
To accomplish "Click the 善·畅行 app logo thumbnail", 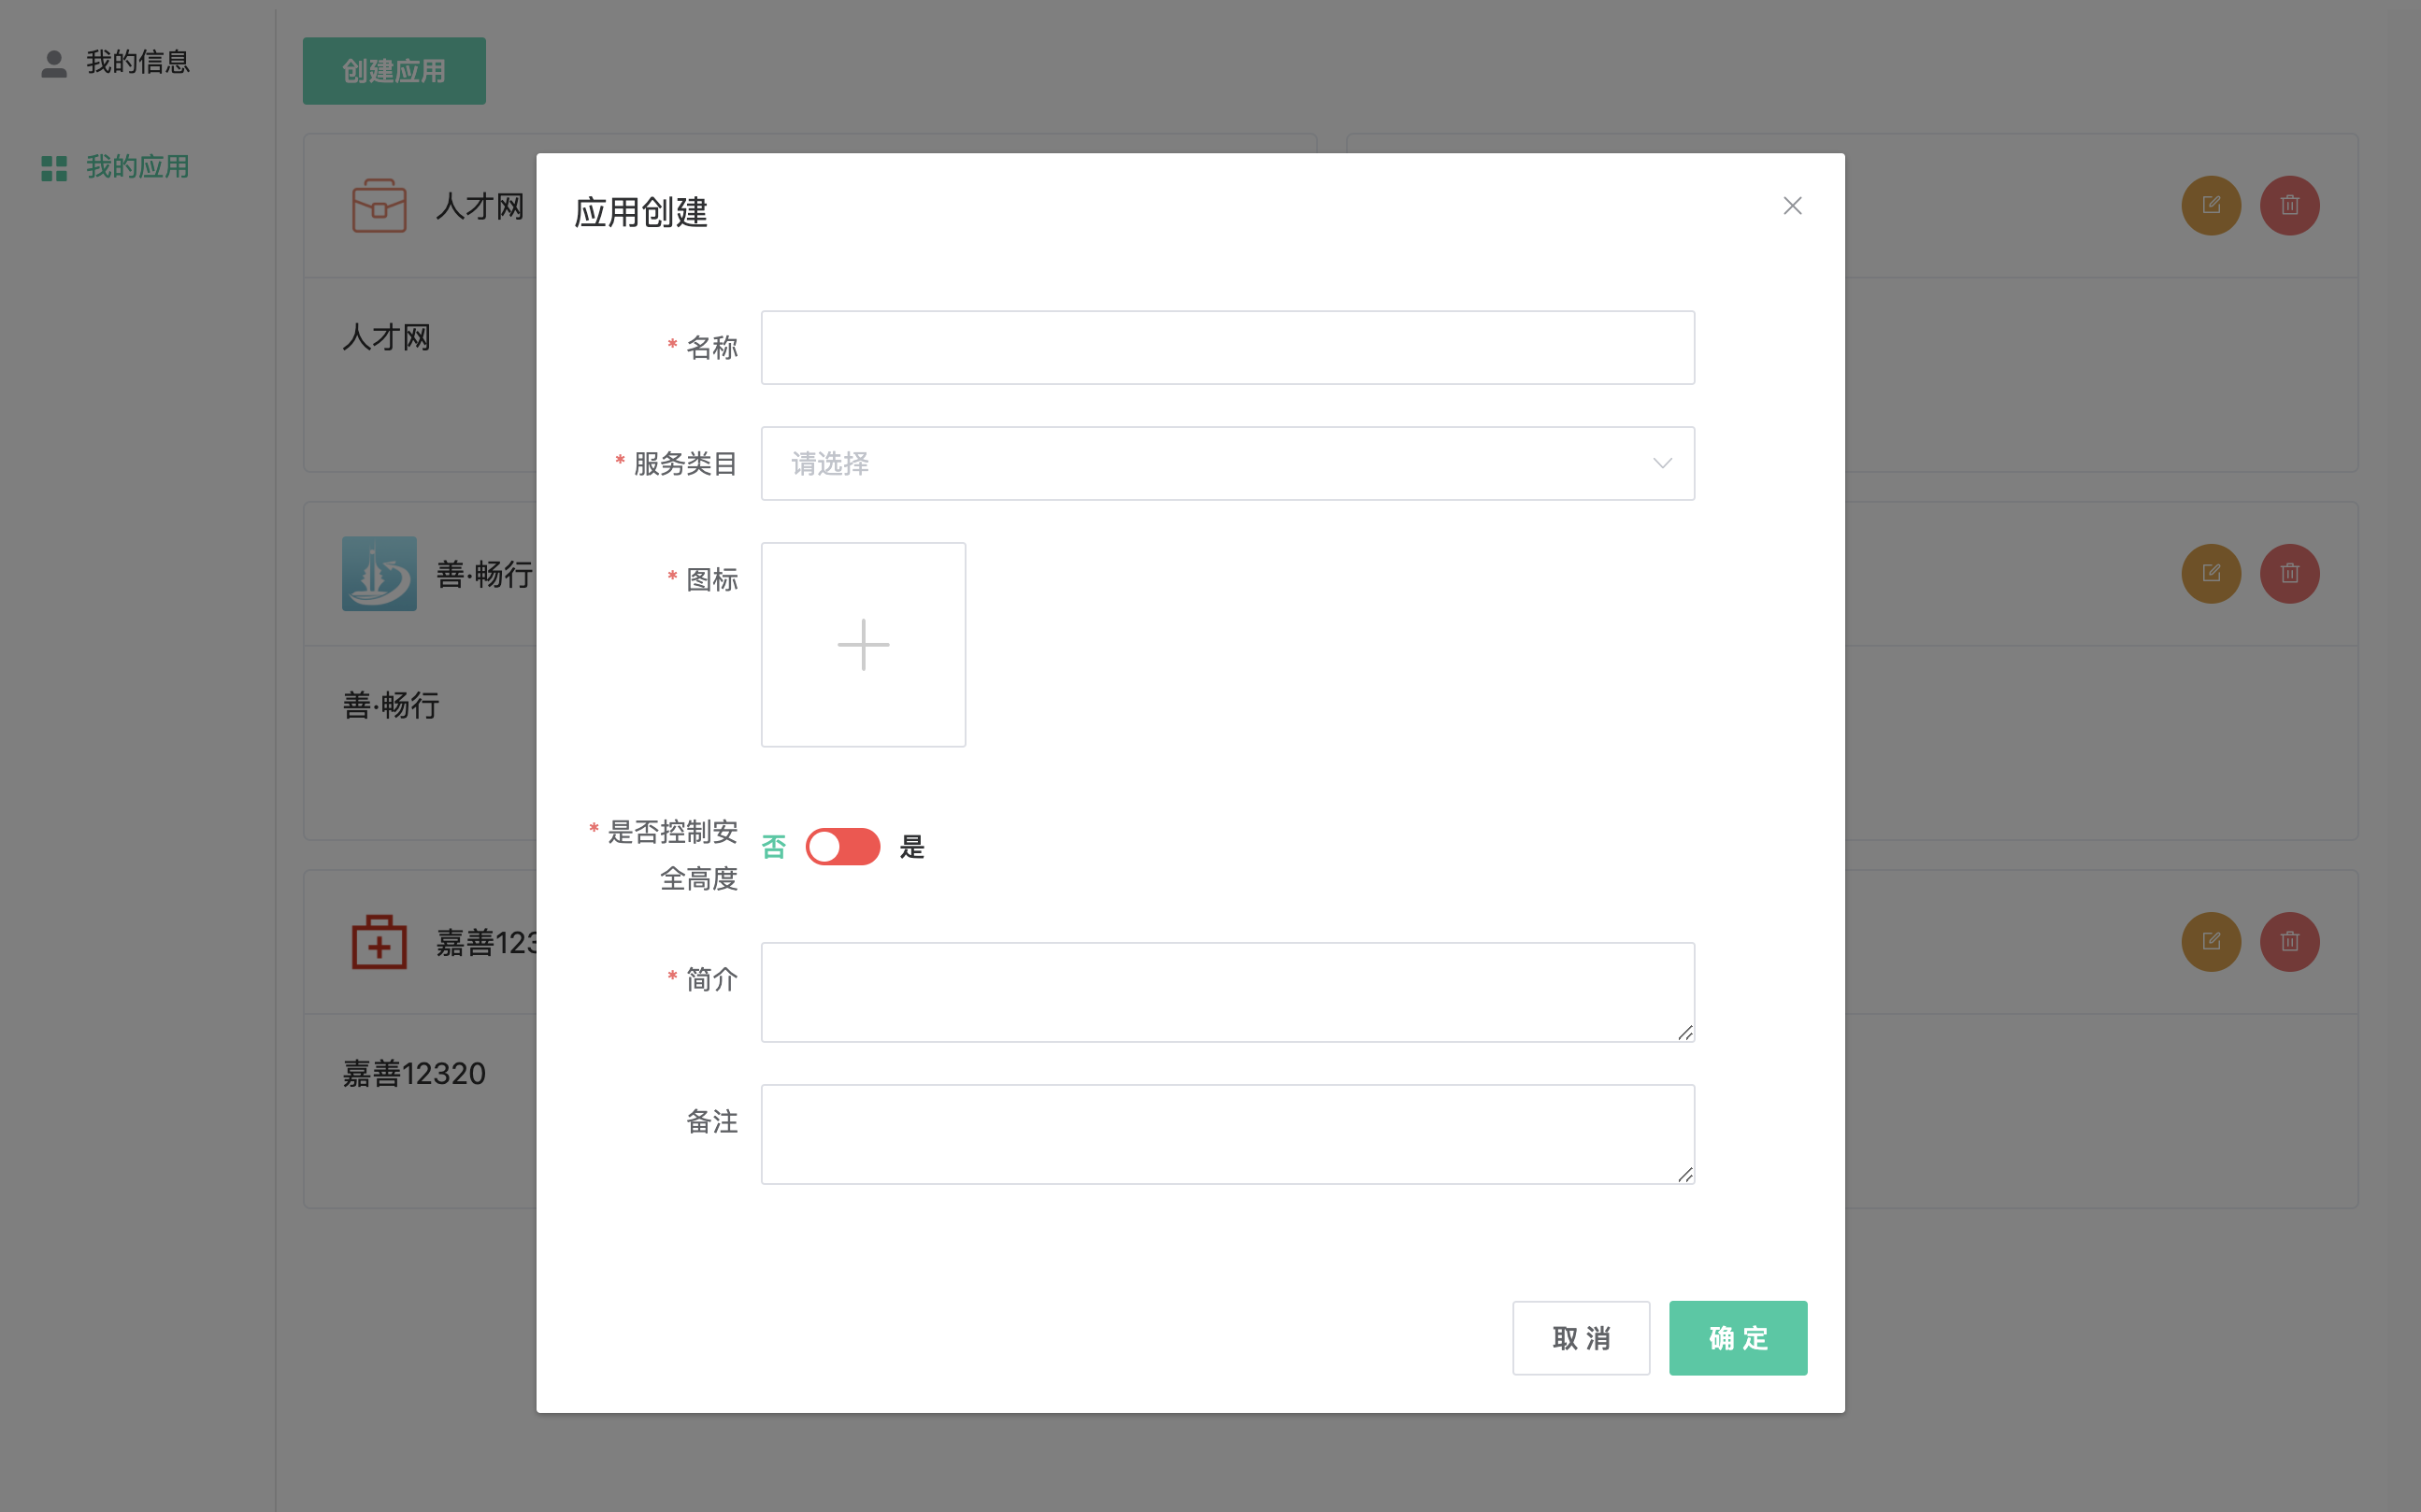I will pyautogui.click(x=379, y=574).
